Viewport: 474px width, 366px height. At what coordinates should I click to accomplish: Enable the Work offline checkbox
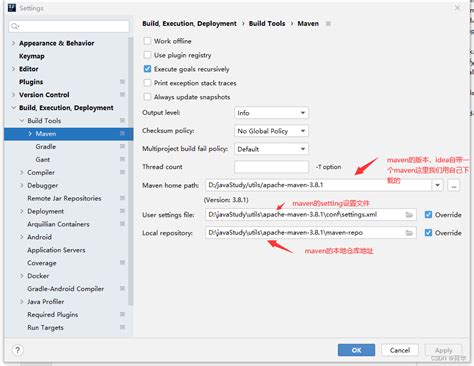click(147, 41)
